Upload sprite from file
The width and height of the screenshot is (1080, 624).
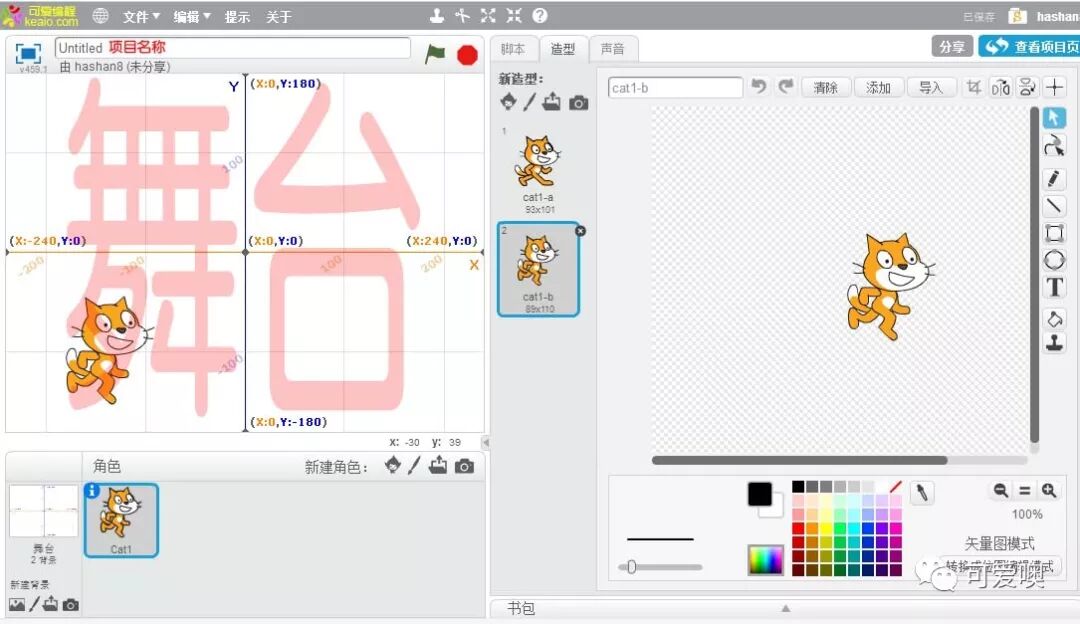click(x=438, y=466)
